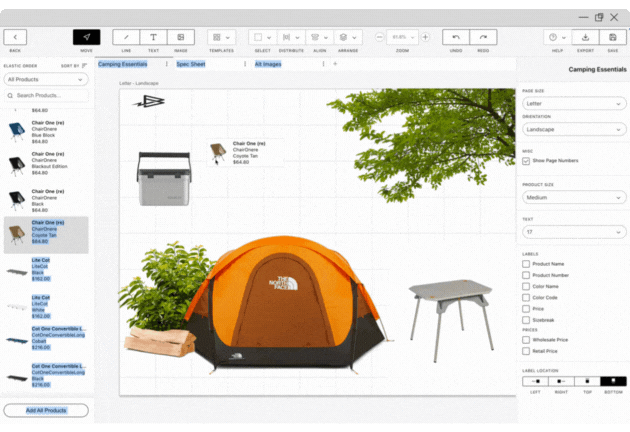
Task: Select the firewood image on canvas
Action: (x=160, y=342)
